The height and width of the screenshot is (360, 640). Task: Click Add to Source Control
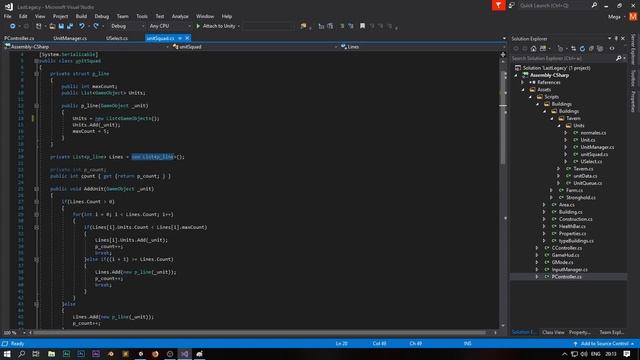click(x=604, y=344)
